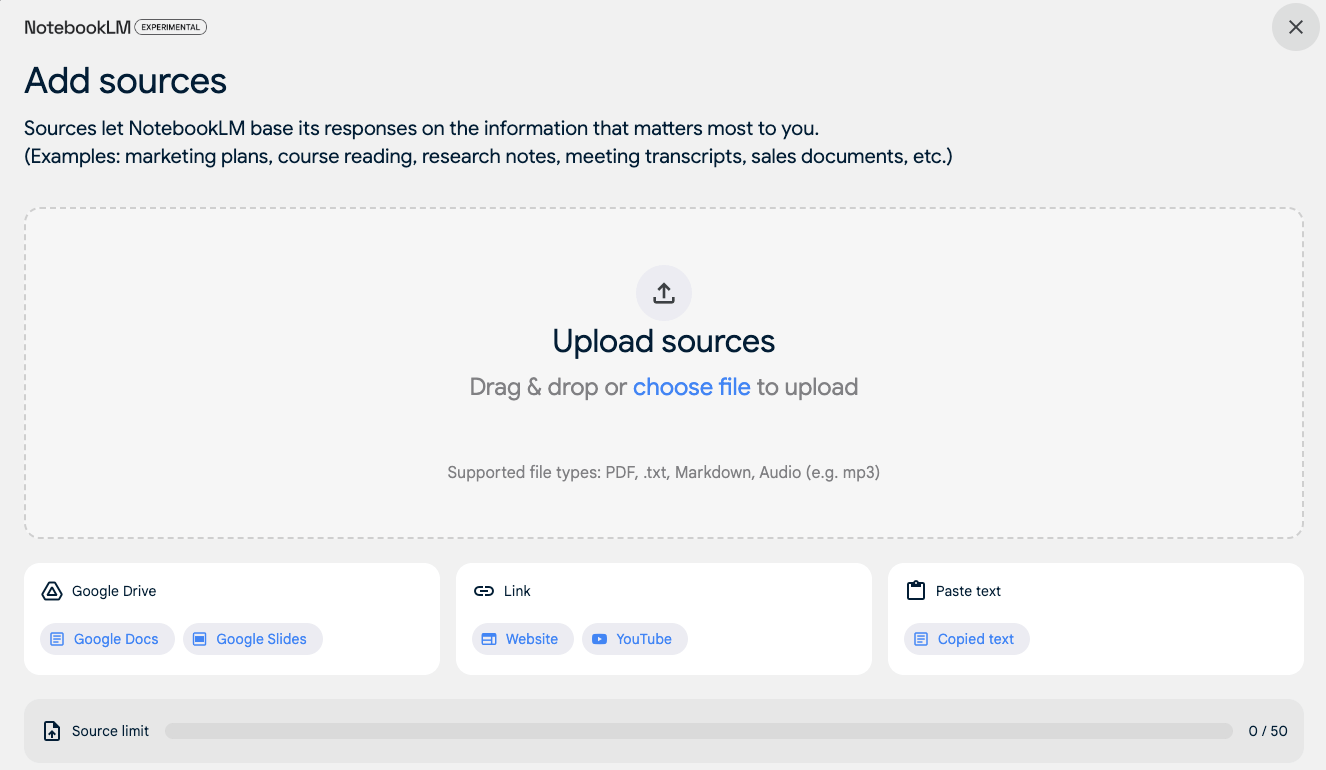
Task: Click the Google Drive triangle icon
Action: pos(52,591)
